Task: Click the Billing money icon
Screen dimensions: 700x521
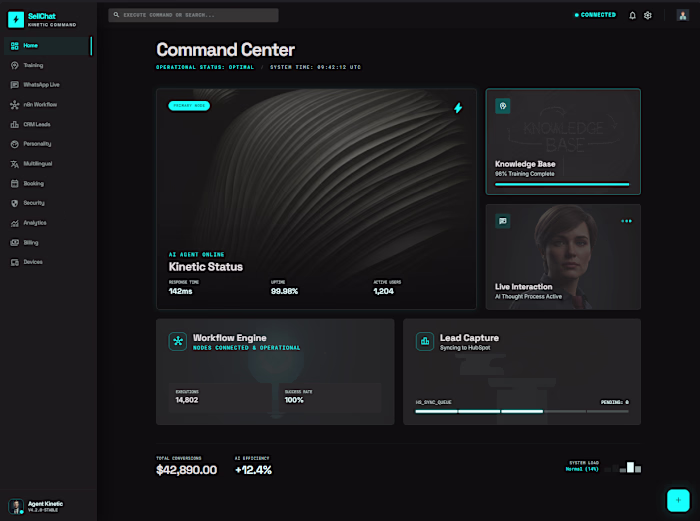Action: coord(15,242)
